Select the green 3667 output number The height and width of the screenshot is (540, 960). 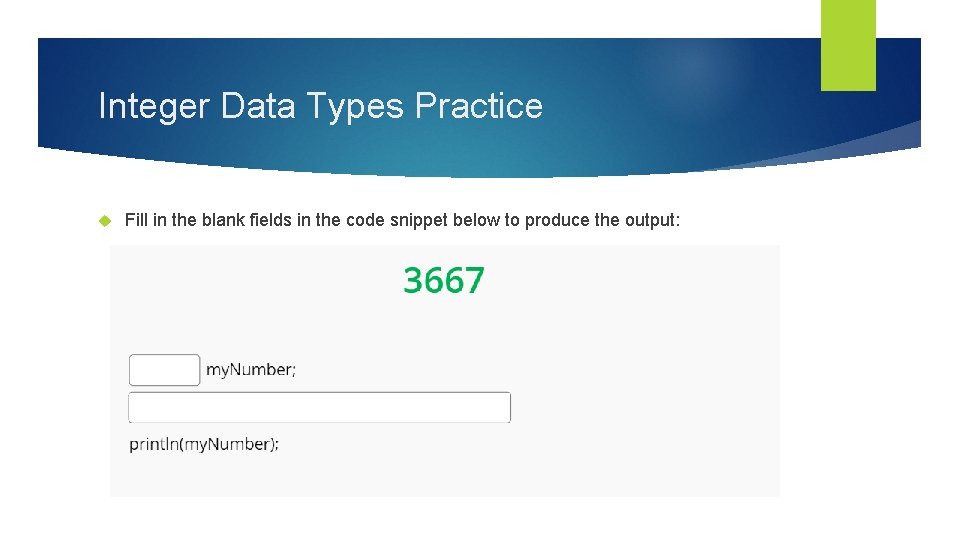443,281
